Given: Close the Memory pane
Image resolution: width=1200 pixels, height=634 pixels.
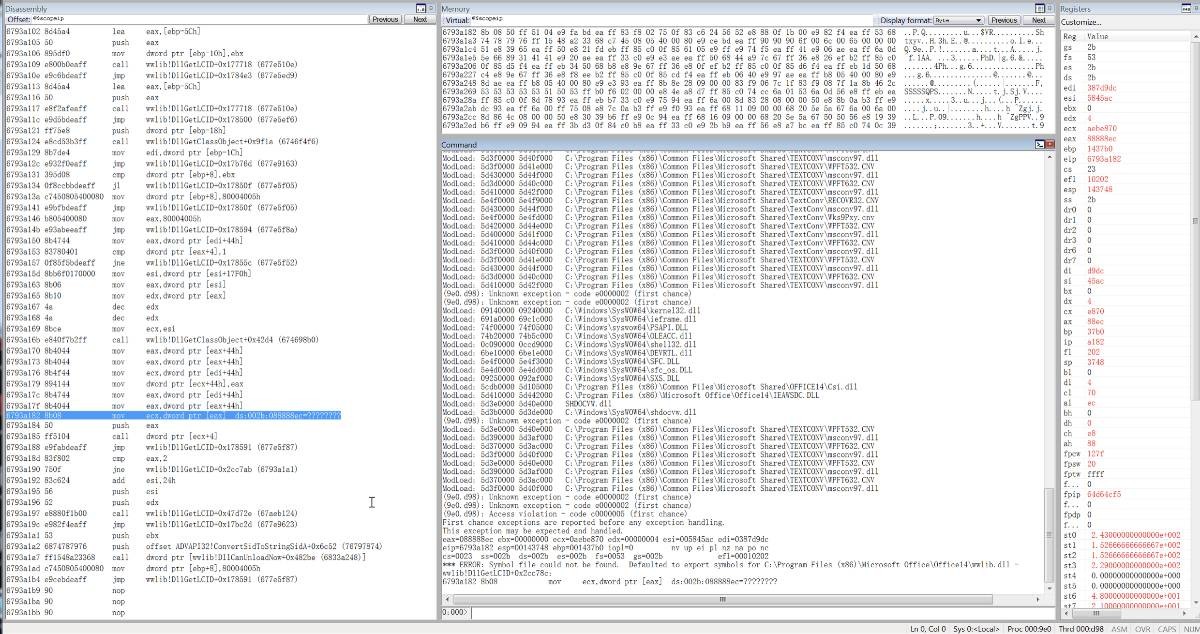Looking at the screenshot, I should click(1049, 7).
